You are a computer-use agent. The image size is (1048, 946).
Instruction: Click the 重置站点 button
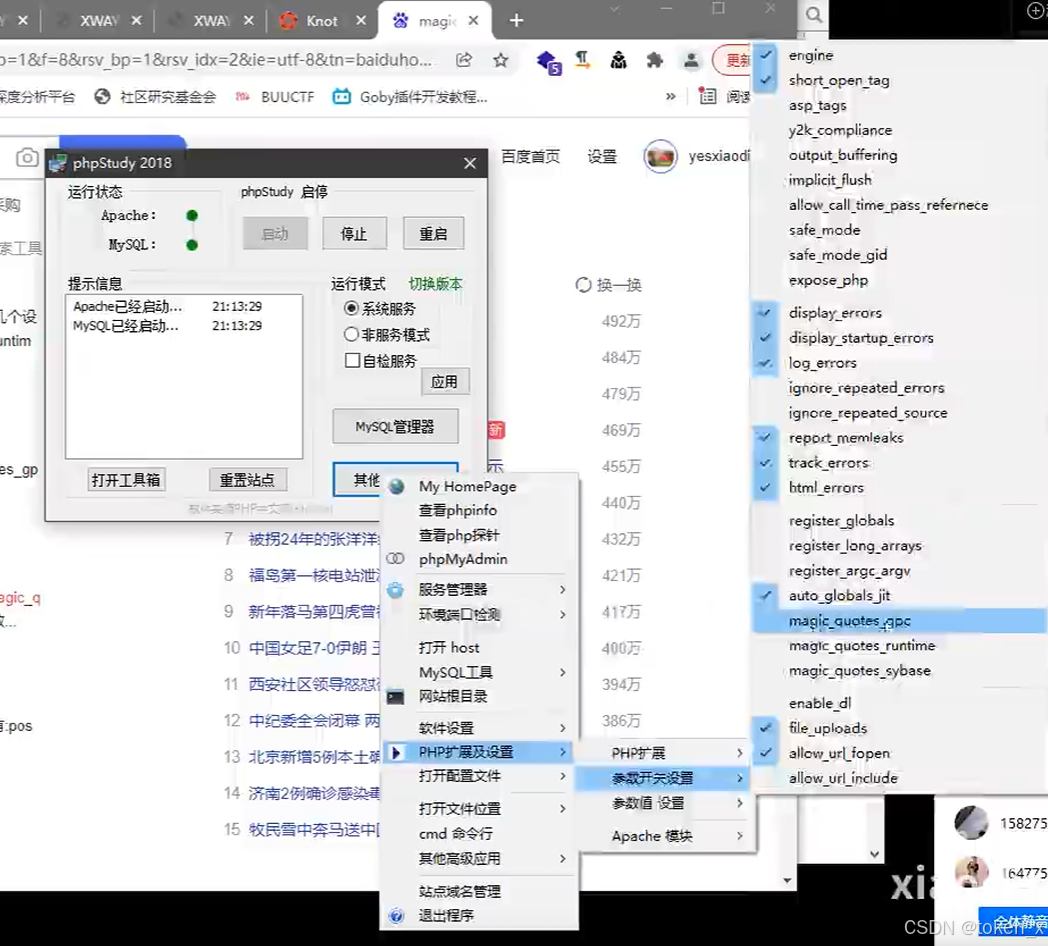pyautogui.click(x=247, y=479)
